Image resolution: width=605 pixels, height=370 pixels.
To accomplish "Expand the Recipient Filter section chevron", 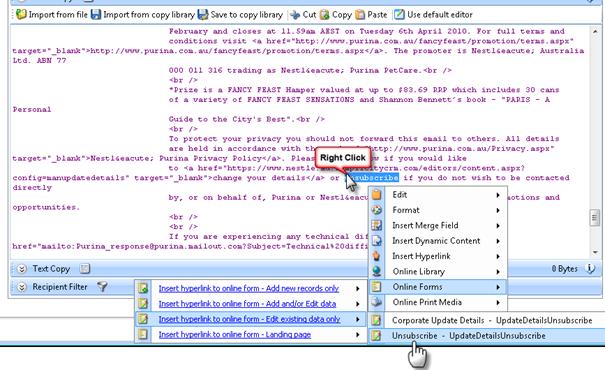I will (x=22, y=287).
